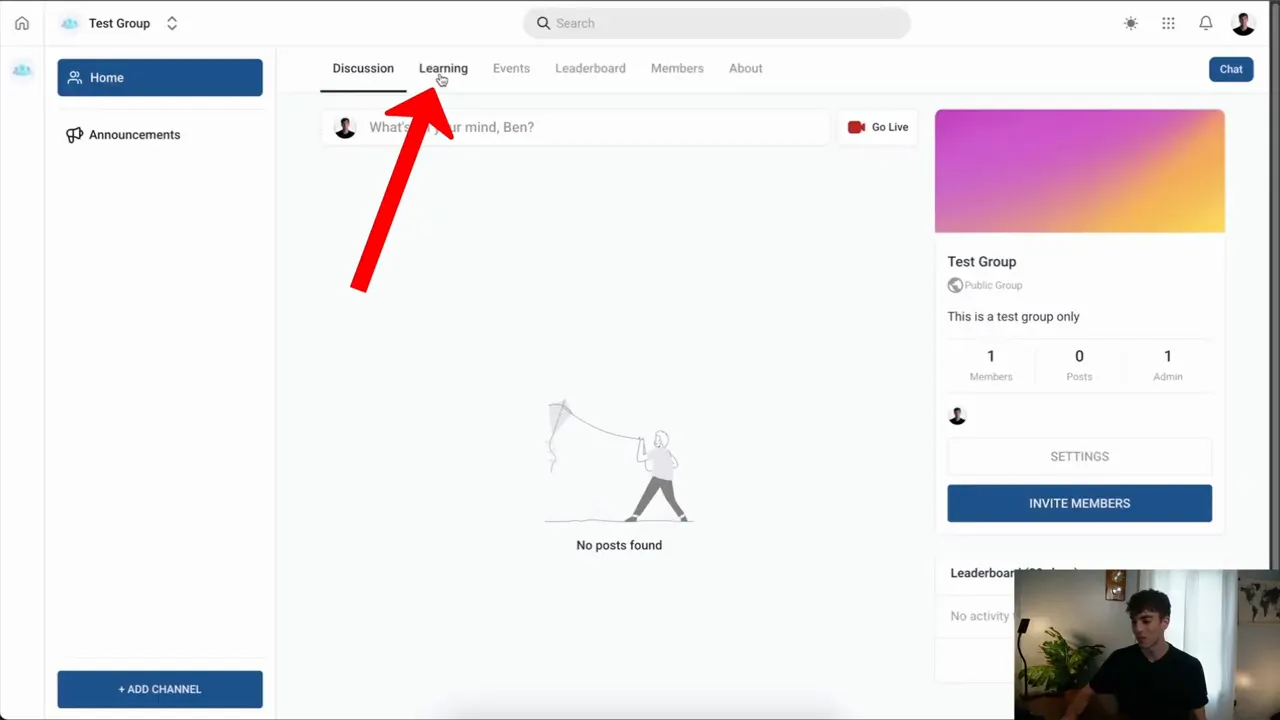Select the Announcements megaphone icon in sidebar

pos(74,134)
